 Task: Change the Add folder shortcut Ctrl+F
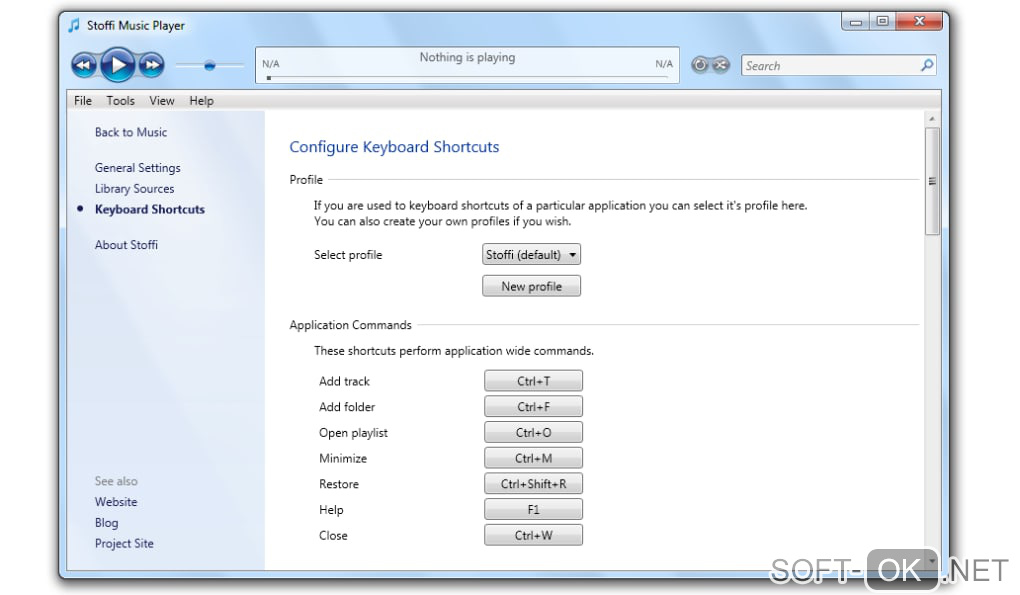click(533, 406)
